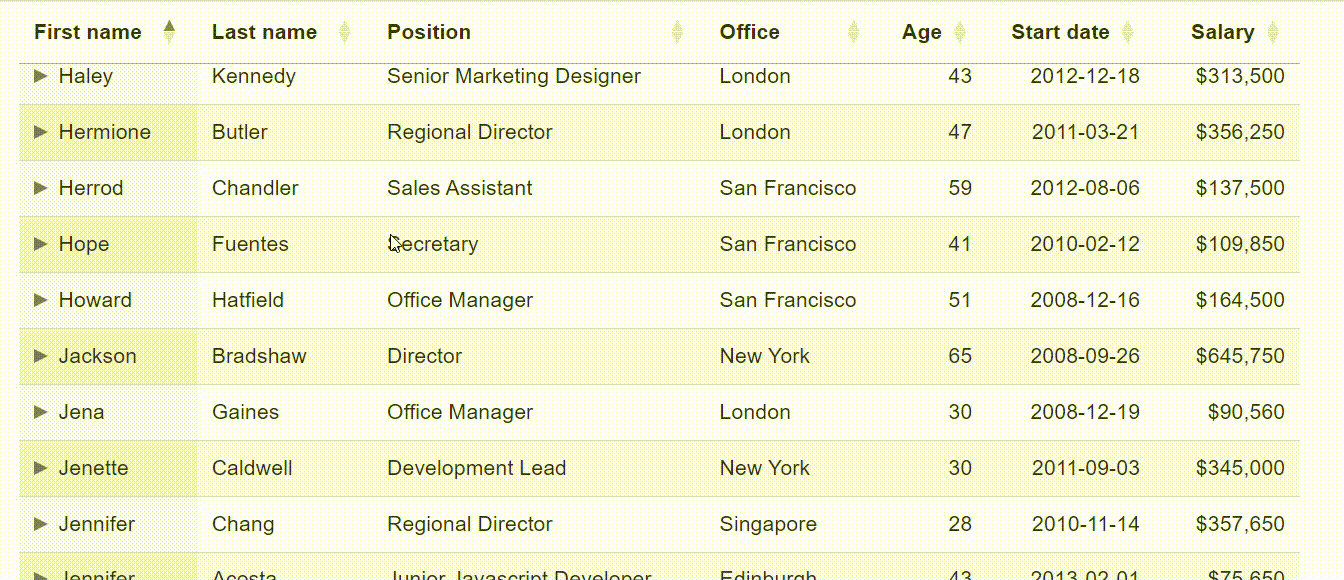The height and width of the screenshot is (580, 1344).
Task: Expand the Howard Hatfield row
Action: [x=41, y=300]
